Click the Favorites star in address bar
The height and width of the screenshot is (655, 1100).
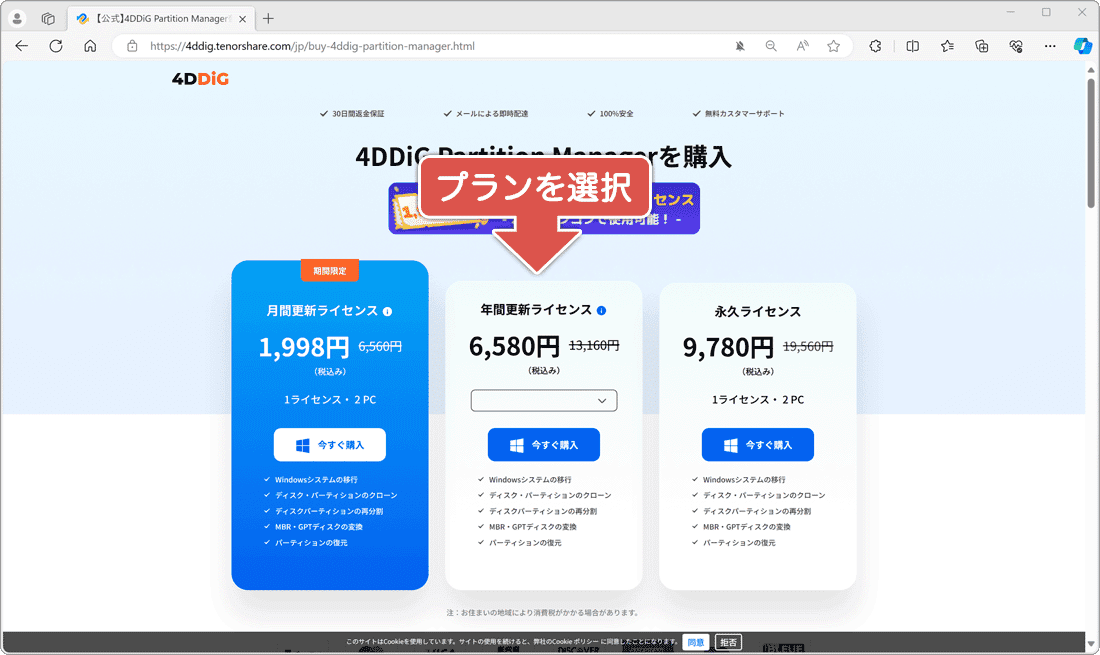[832, 46]
